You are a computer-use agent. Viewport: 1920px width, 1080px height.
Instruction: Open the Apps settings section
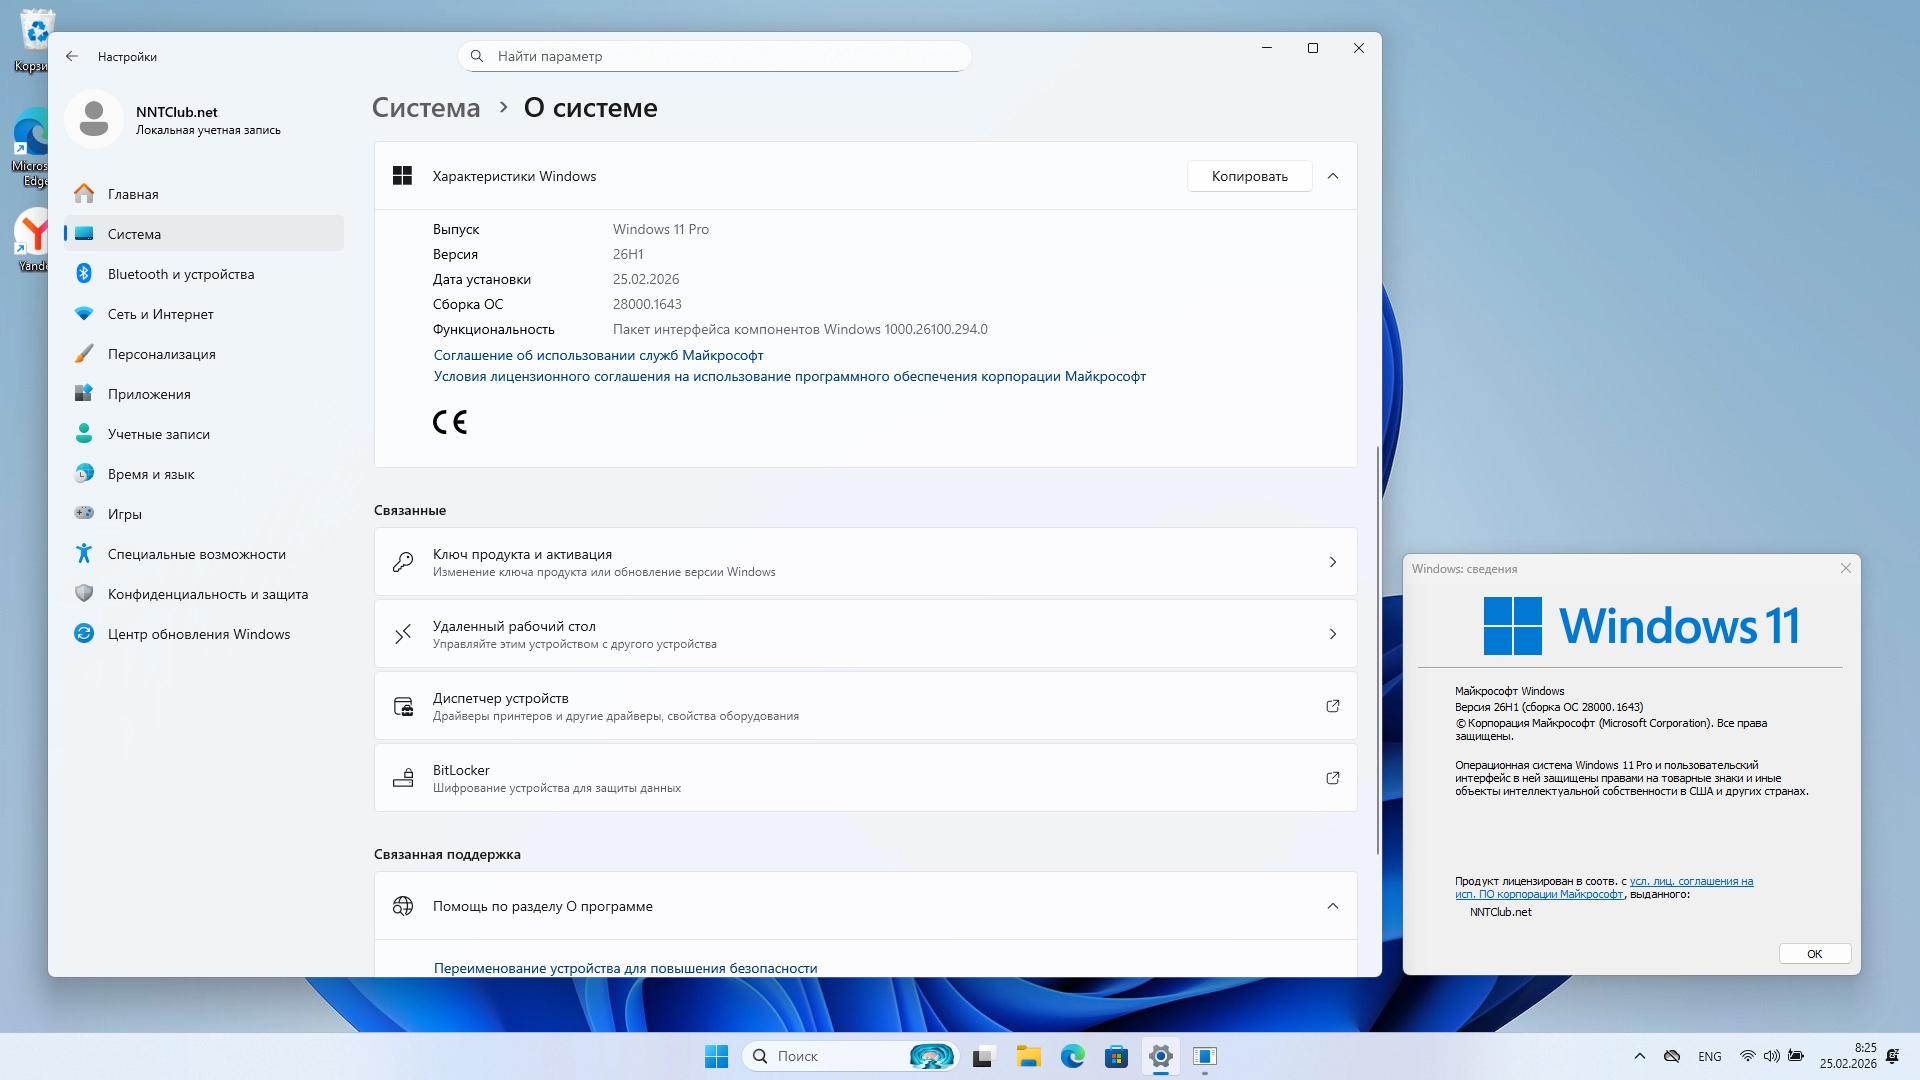[149, 394]
